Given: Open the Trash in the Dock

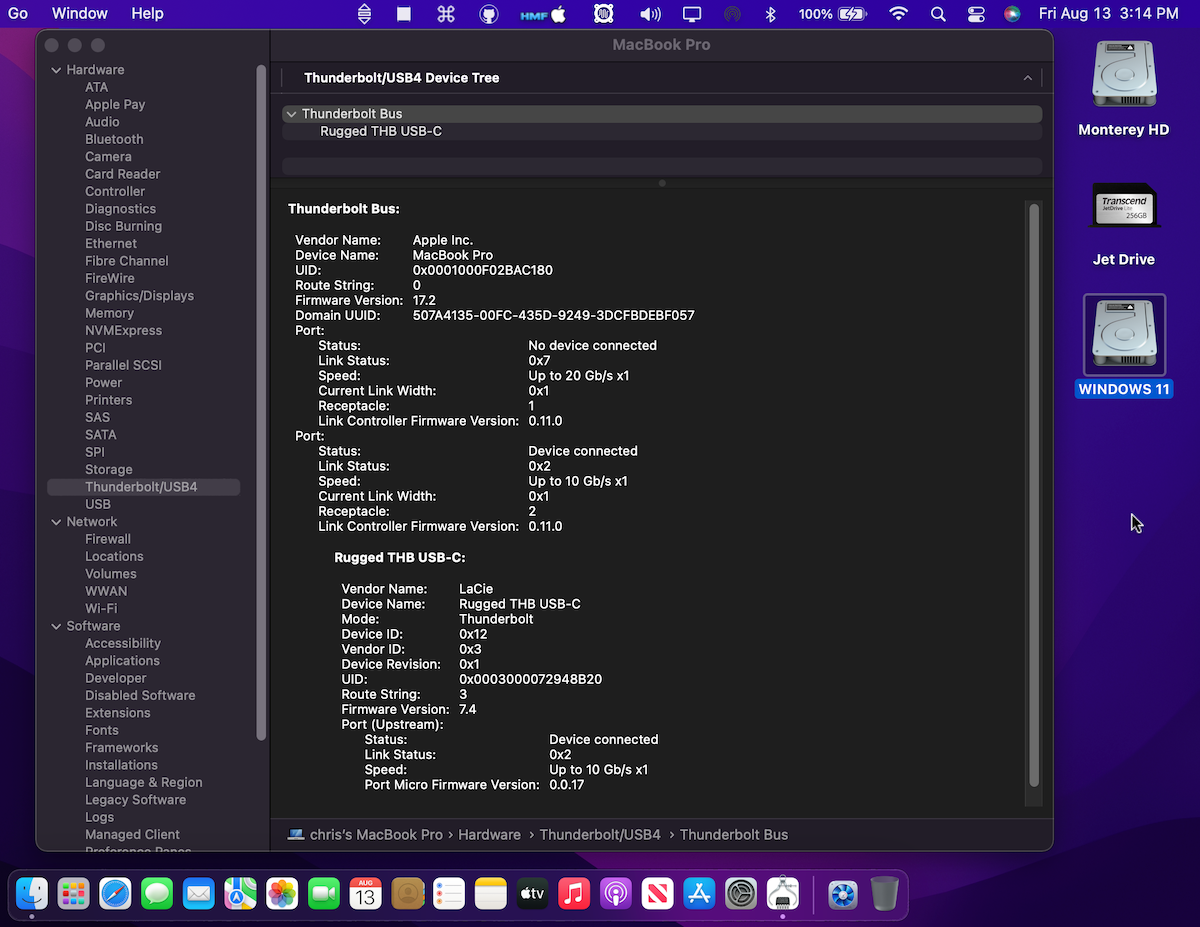Looking at the screenshot, I should click(x=885, y=893).
